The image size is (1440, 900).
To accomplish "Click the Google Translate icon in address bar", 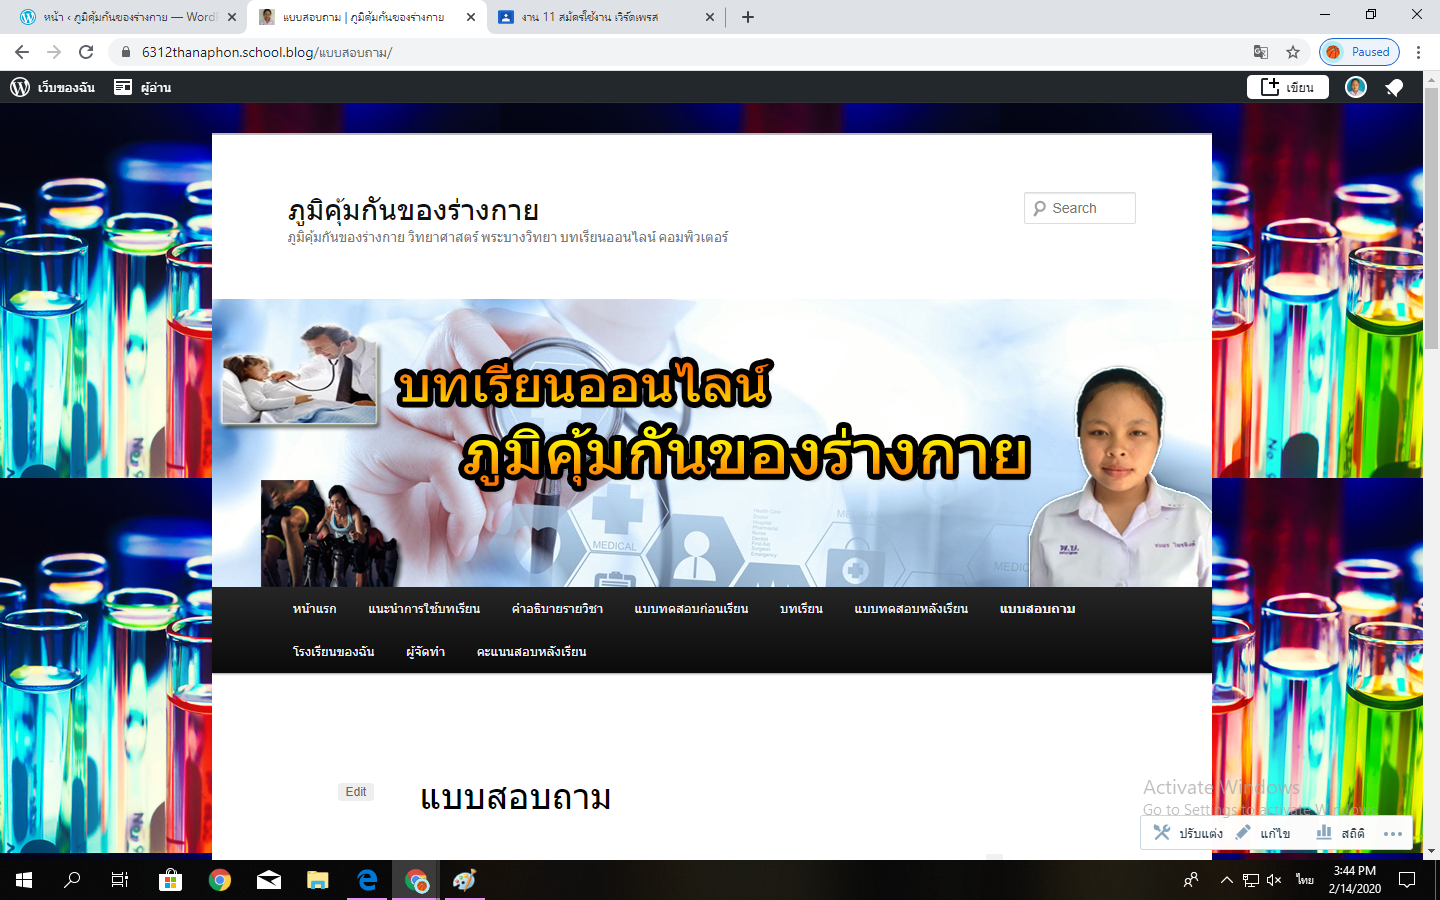I will pyautogui.click(x=1261, y=52).
